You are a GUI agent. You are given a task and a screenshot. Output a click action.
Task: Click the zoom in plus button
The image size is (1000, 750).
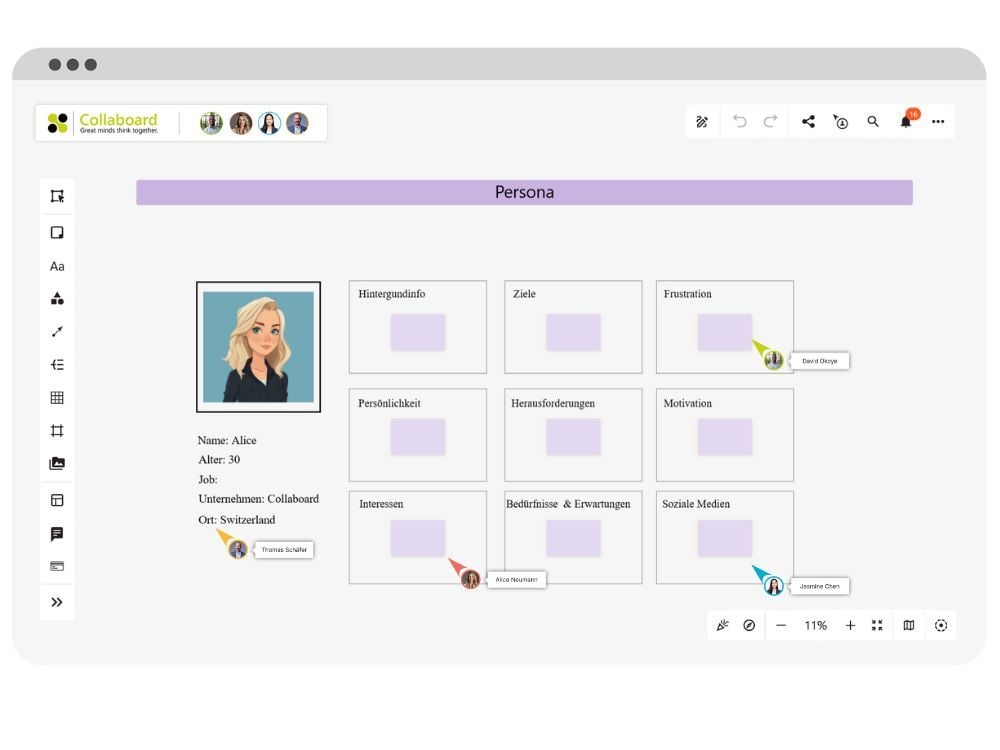(850, 625)
